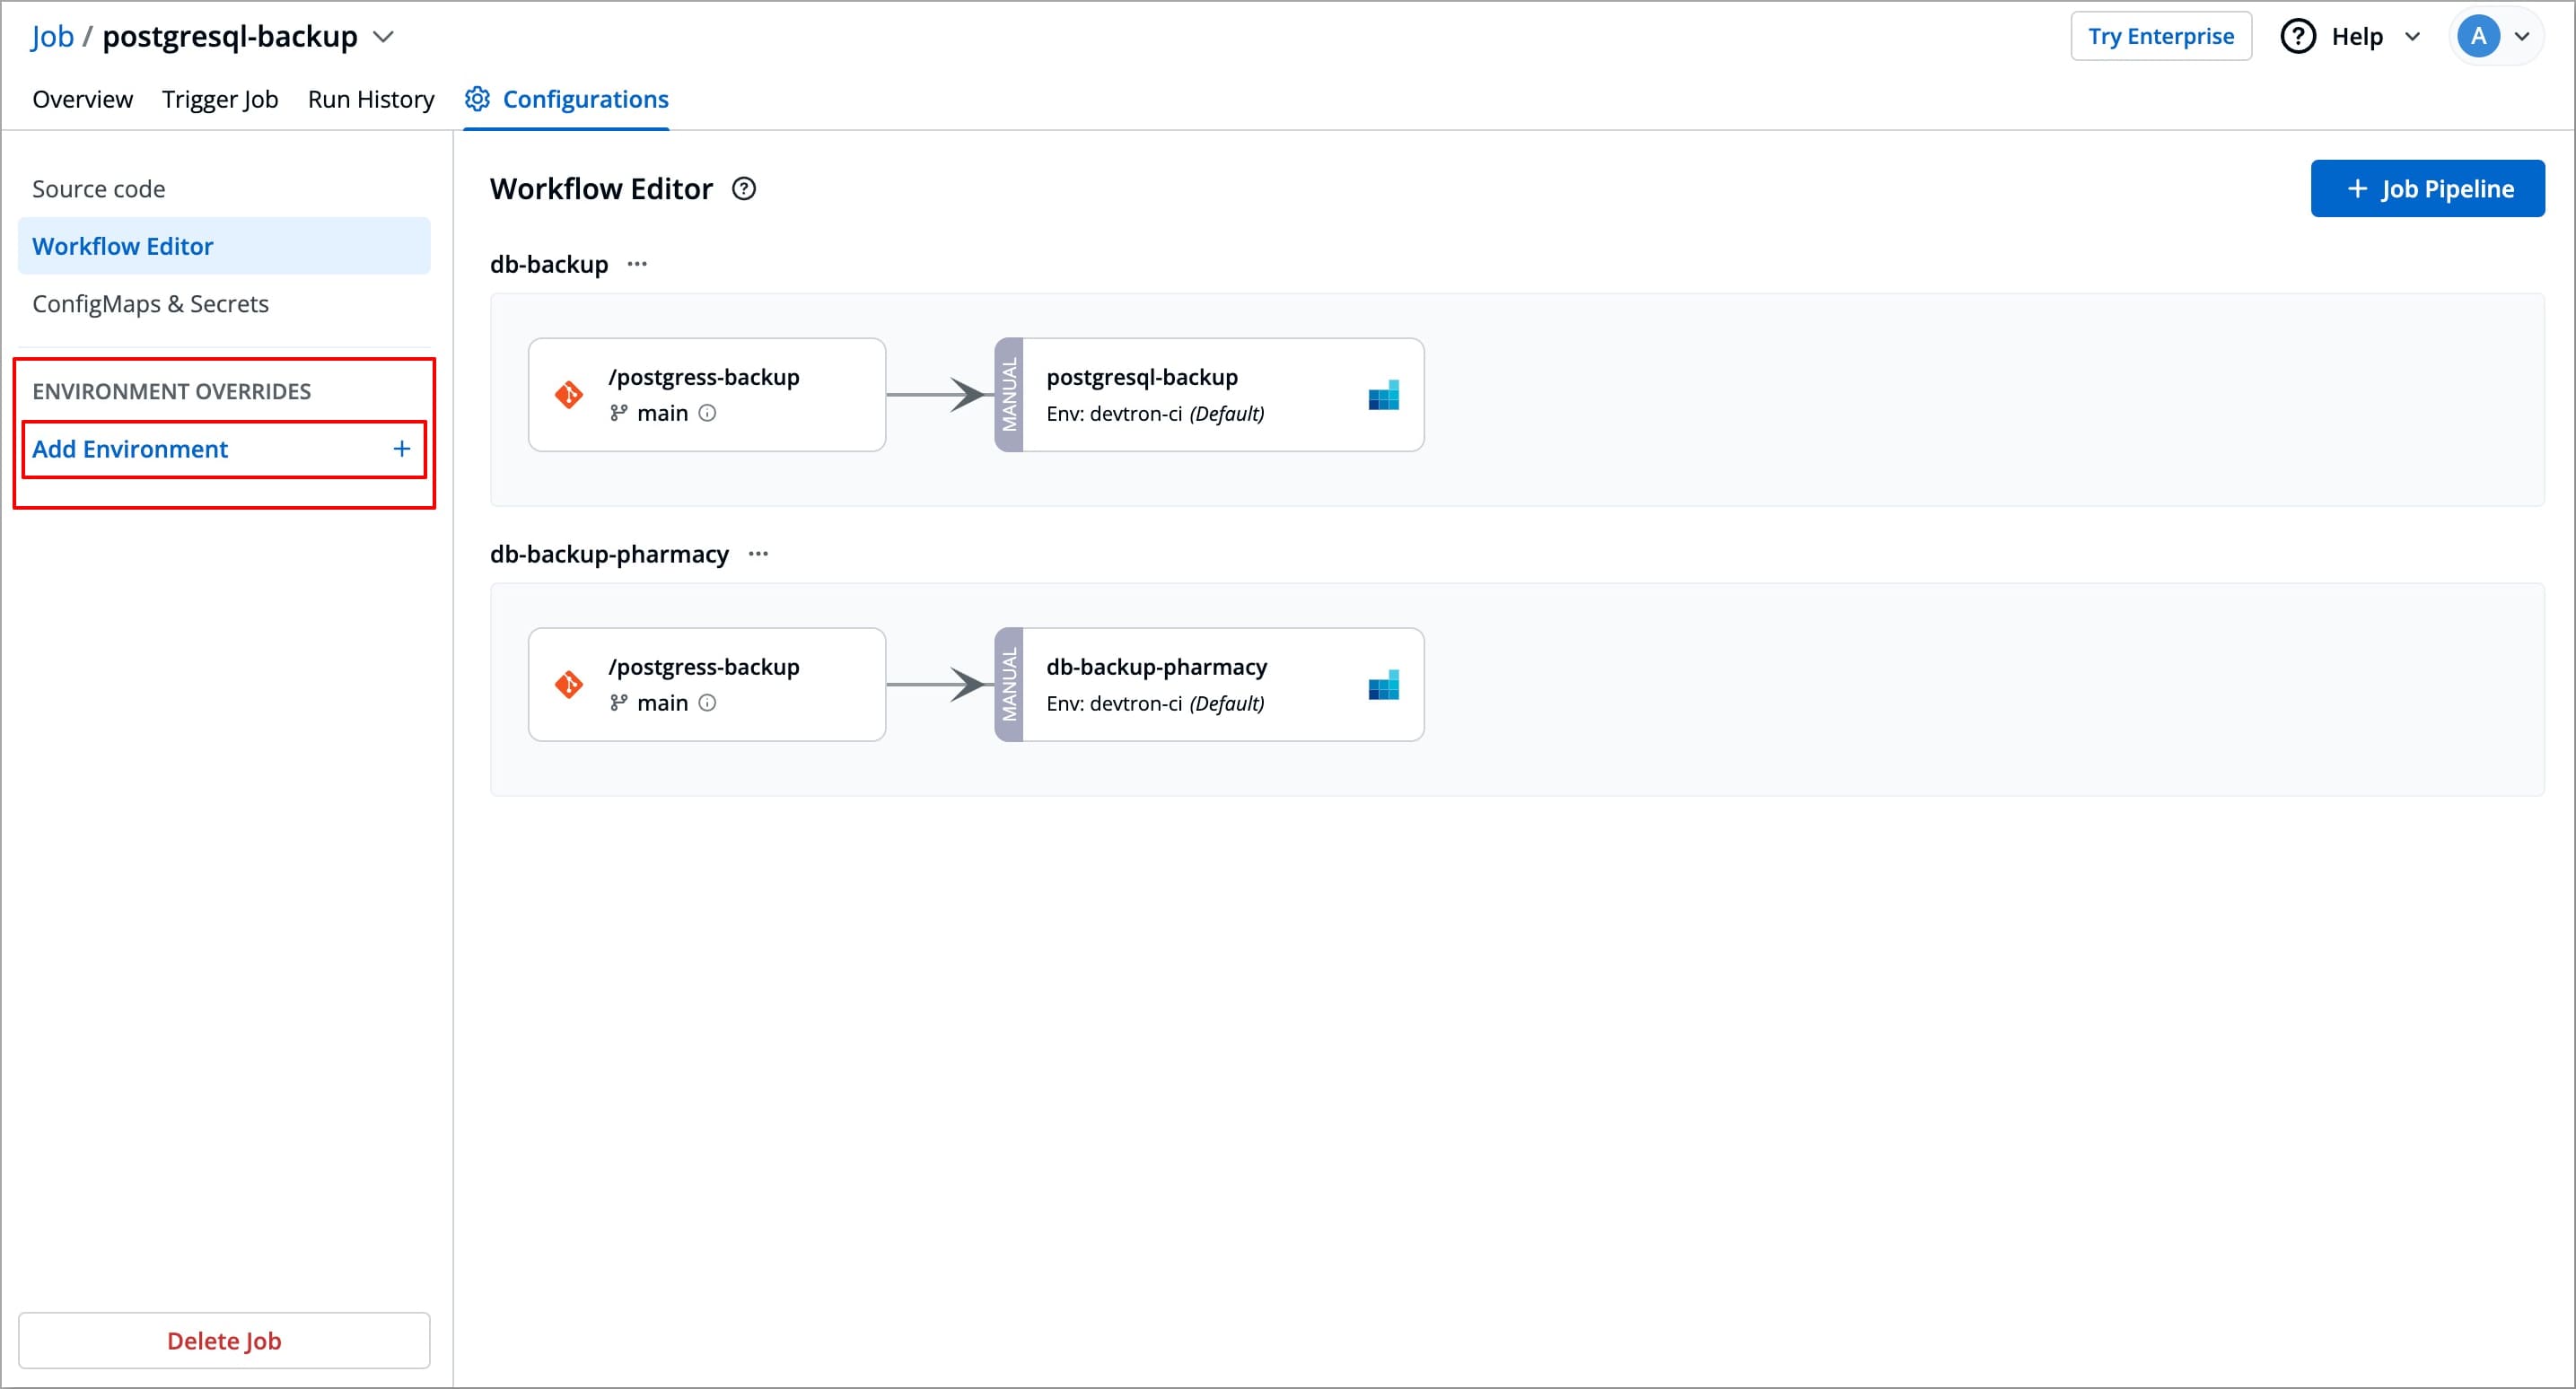Open user avatar A profile menu
This screenshot has height=1389, width=2576.
tap(2479, 37)
